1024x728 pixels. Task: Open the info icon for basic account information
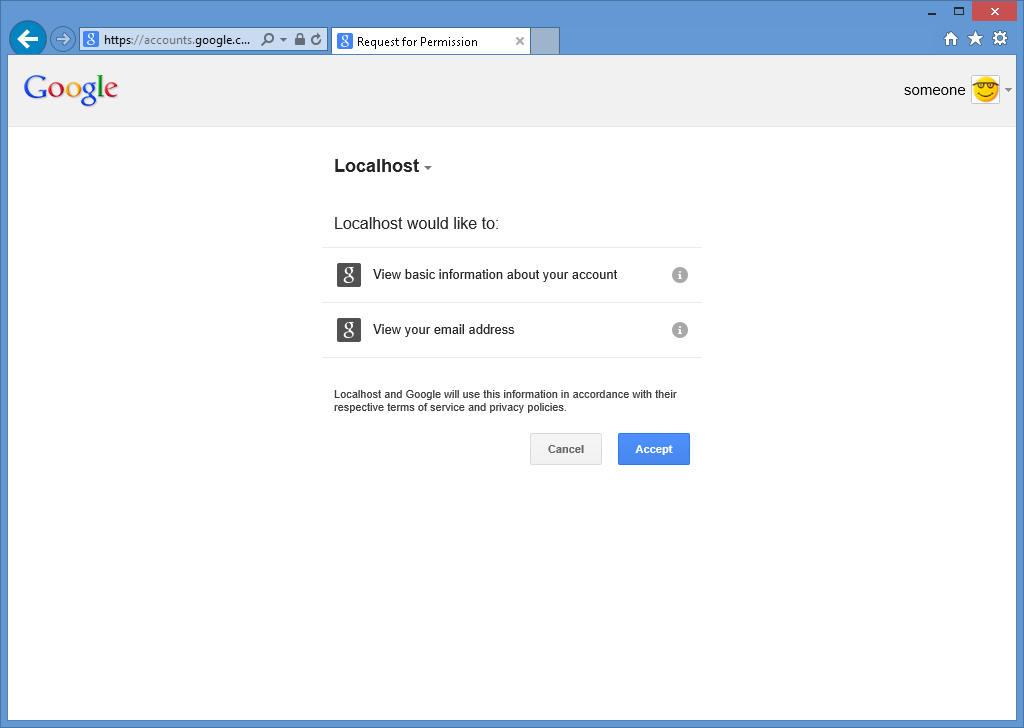pyautogui.click(x=680, y=275)
